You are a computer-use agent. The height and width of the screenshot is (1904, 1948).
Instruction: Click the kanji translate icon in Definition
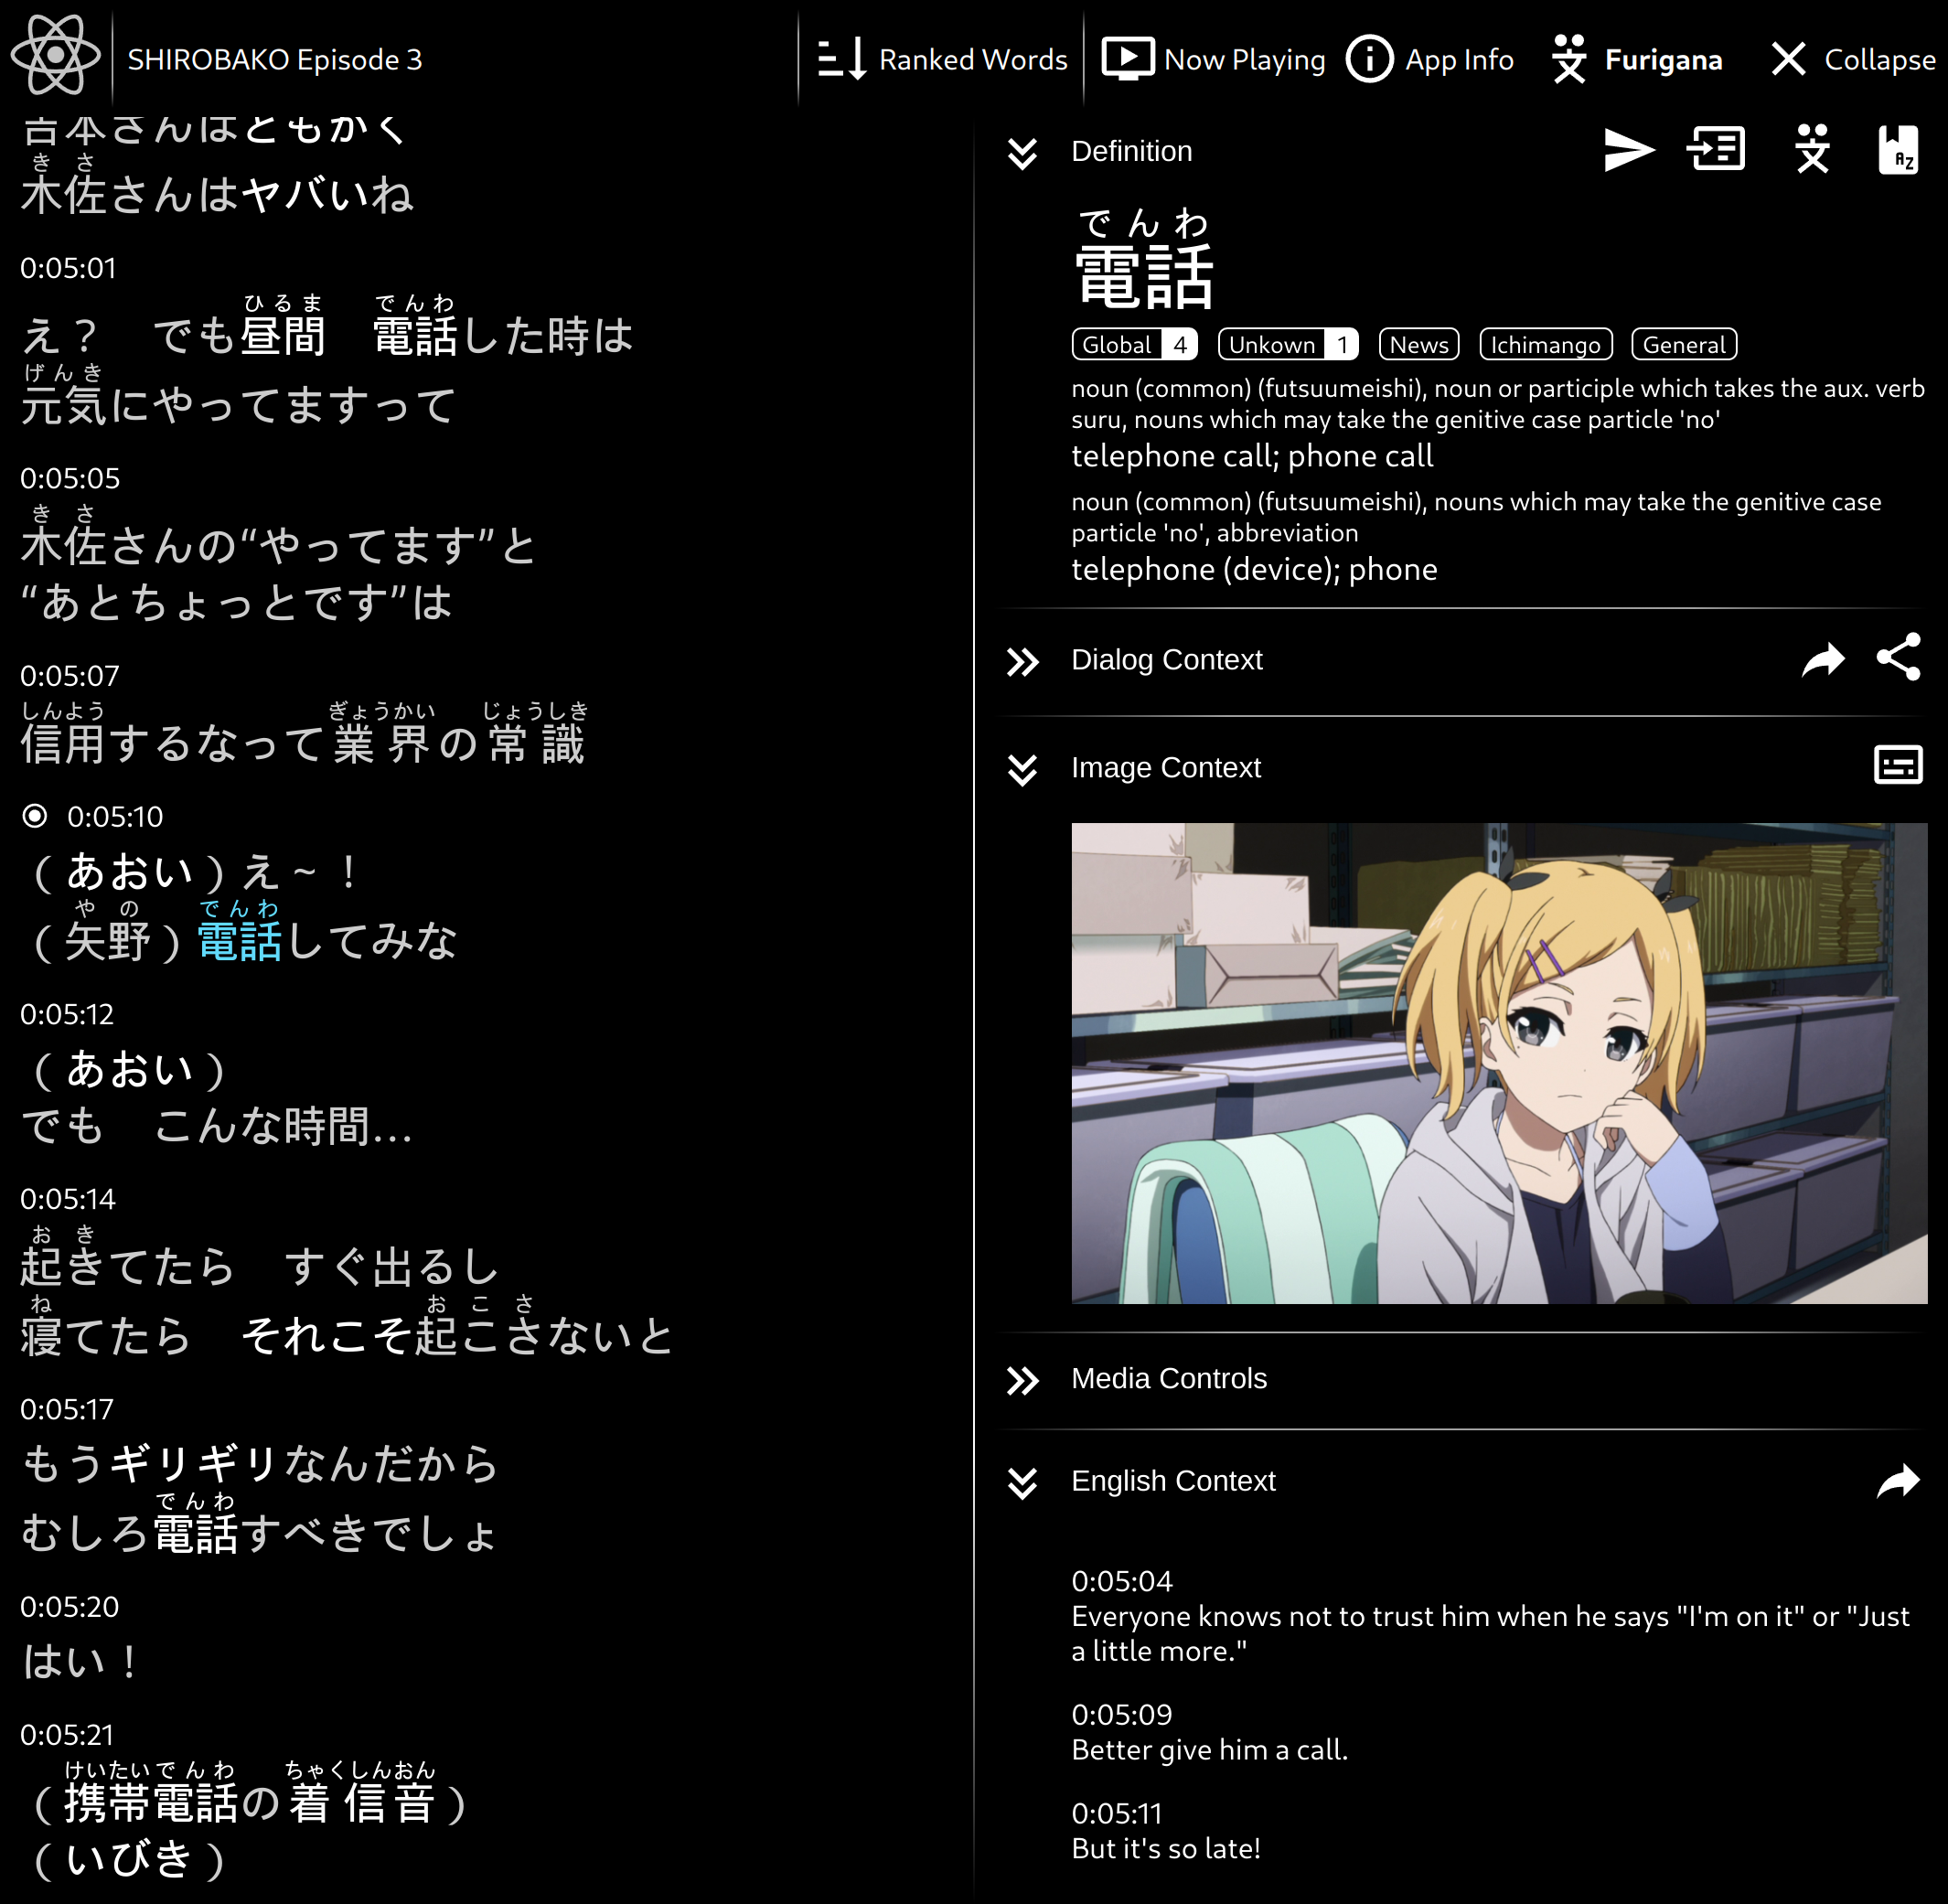[1811, 150]
